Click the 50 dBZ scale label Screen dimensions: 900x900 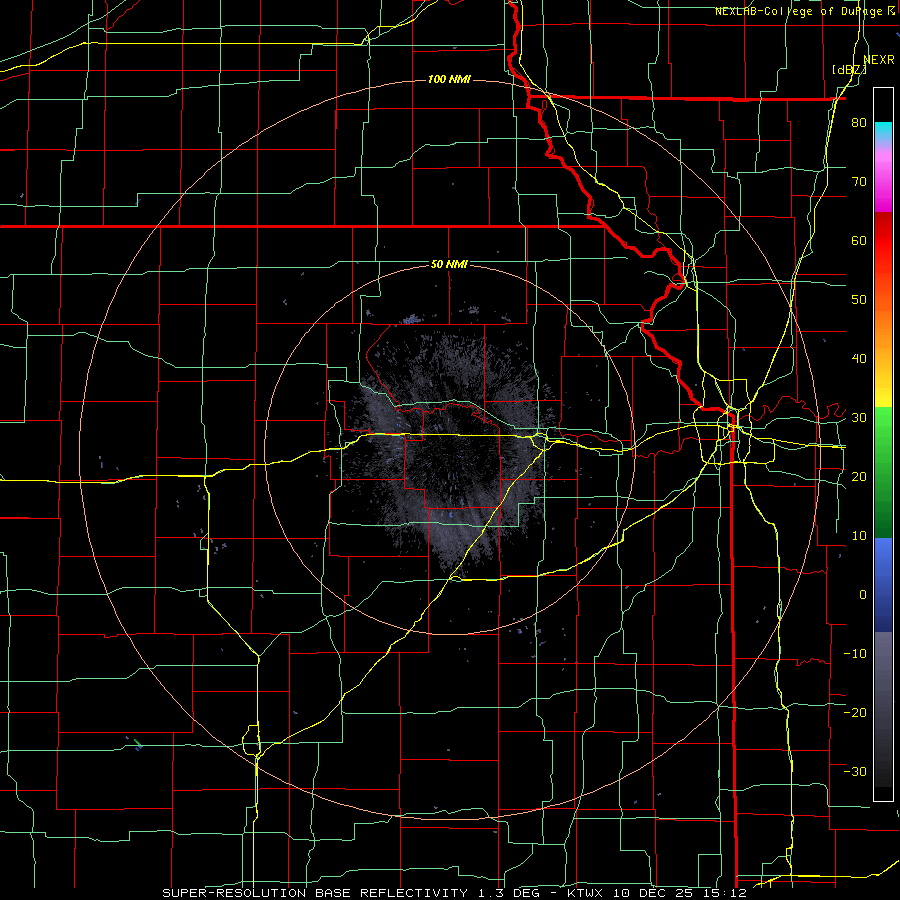tap(859, 300)
